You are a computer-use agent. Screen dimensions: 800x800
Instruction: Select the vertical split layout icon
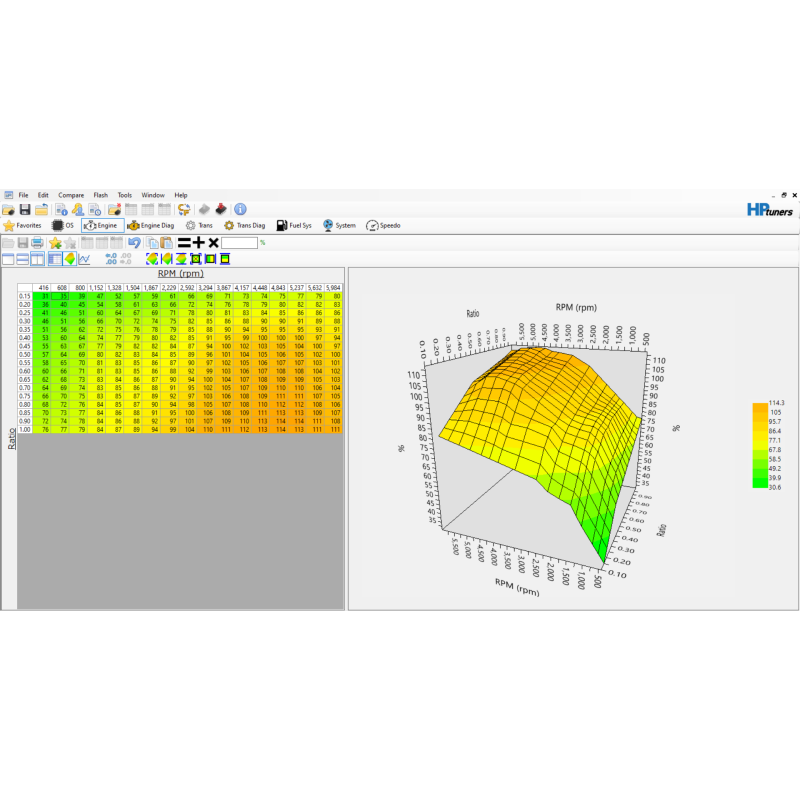(37, 259)
